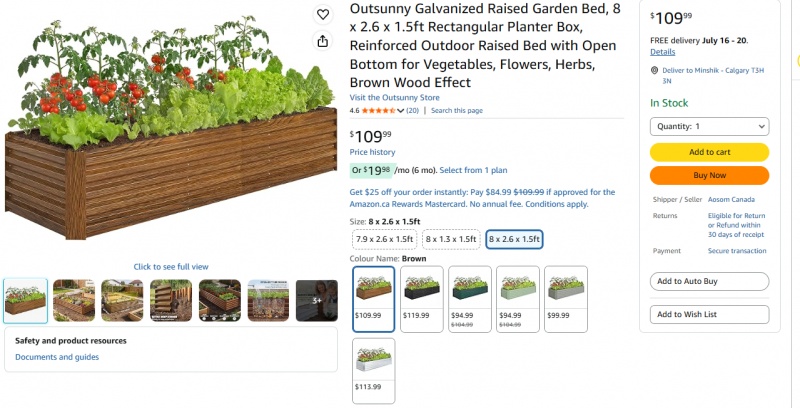Choose the Brown colour swatch at $109.99
800x408 pixels.
[373, 299]
